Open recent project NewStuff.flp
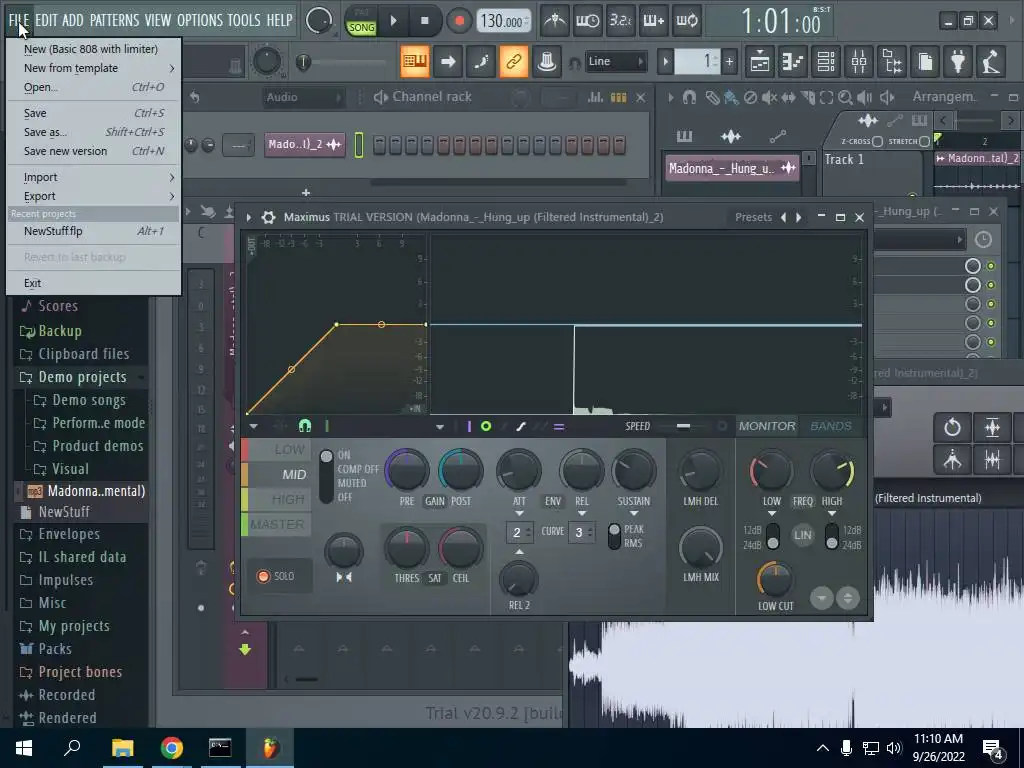Viewport: 1024px width, 768px height. pos(93,231)
